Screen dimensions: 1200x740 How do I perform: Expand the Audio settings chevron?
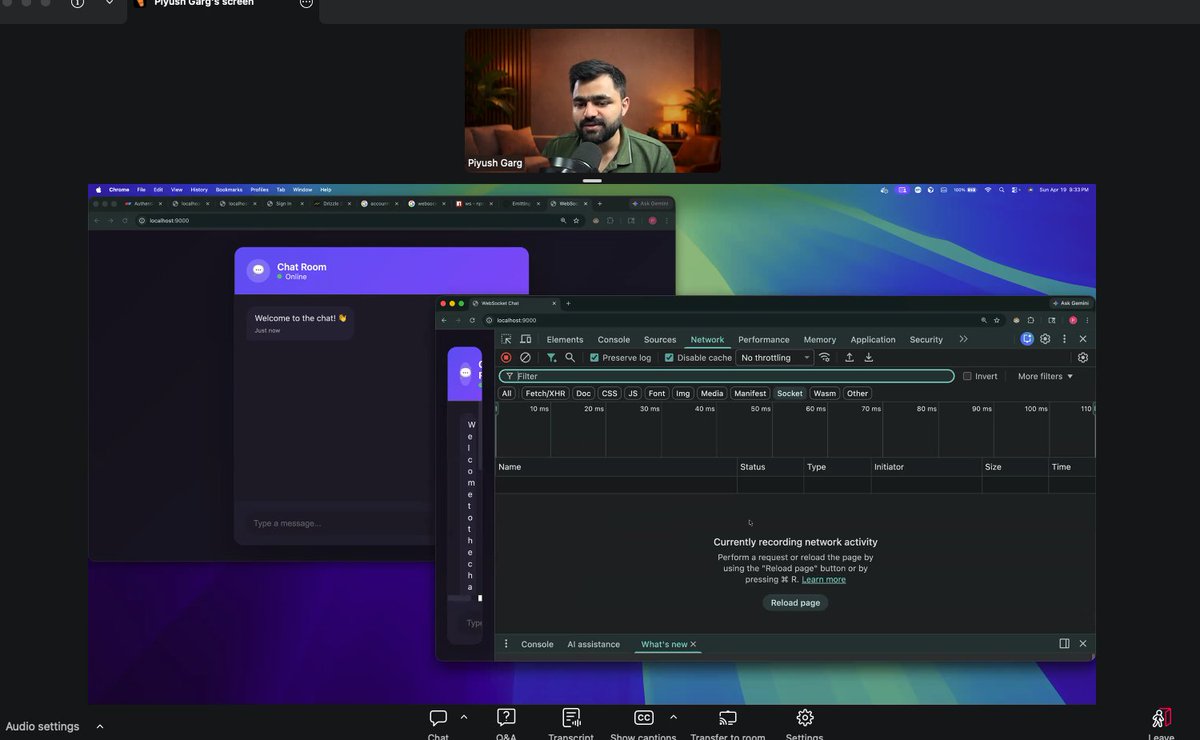pyautogui.click(x=98, y=726)
